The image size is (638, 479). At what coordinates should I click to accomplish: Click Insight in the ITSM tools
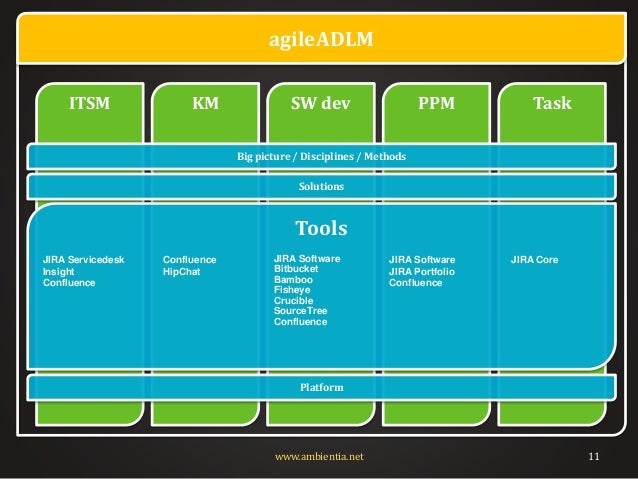tap(59, 271)
